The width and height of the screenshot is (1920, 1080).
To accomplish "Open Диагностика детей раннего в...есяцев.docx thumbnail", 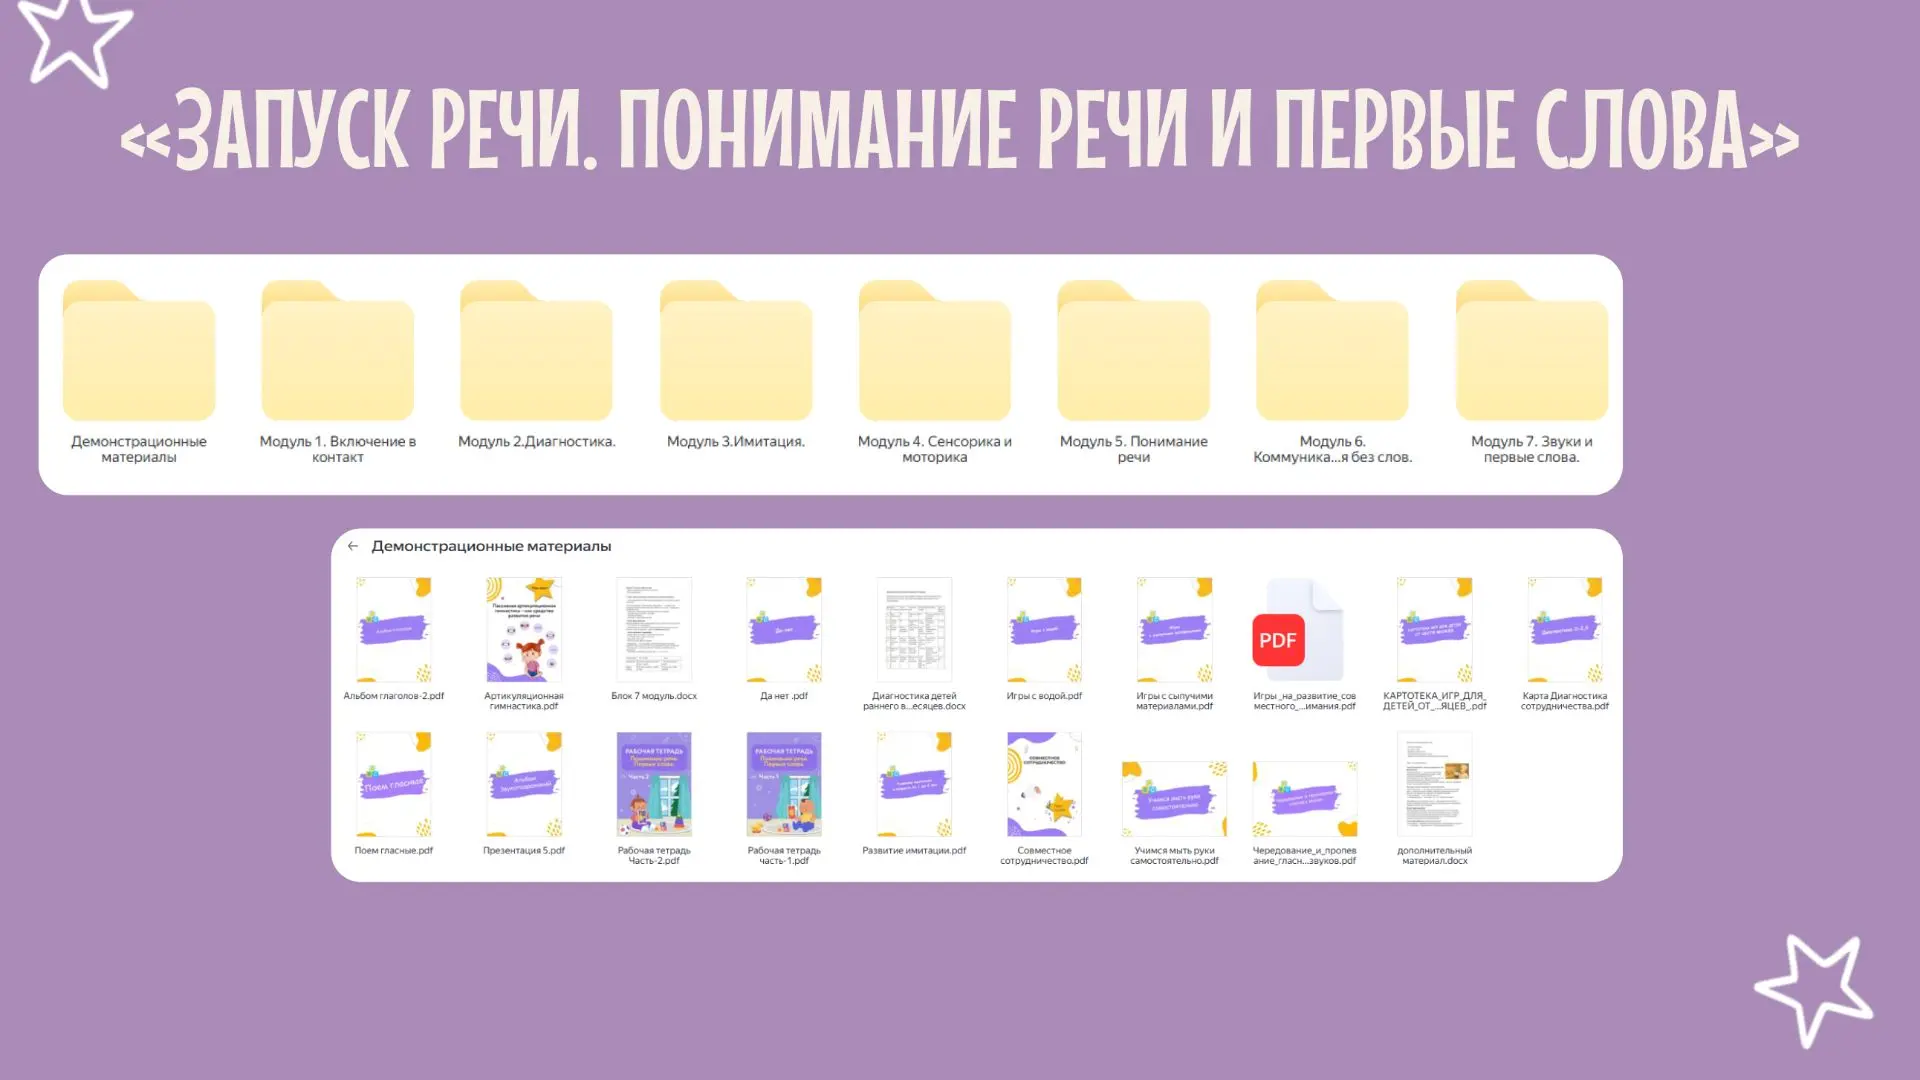I will coord(914,630).
